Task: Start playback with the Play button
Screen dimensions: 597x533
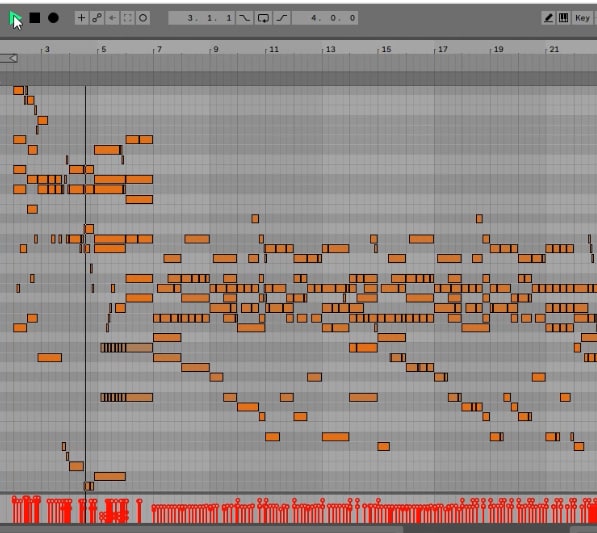Action: 15,18
